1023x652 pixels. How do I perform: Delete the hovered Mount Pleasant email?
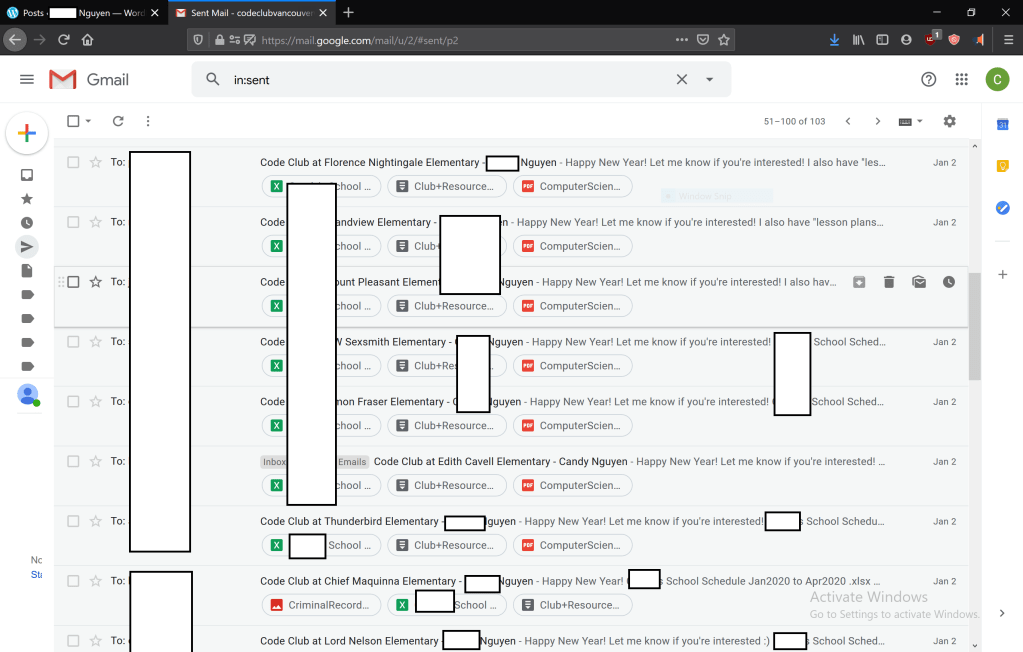pos(889,282)
